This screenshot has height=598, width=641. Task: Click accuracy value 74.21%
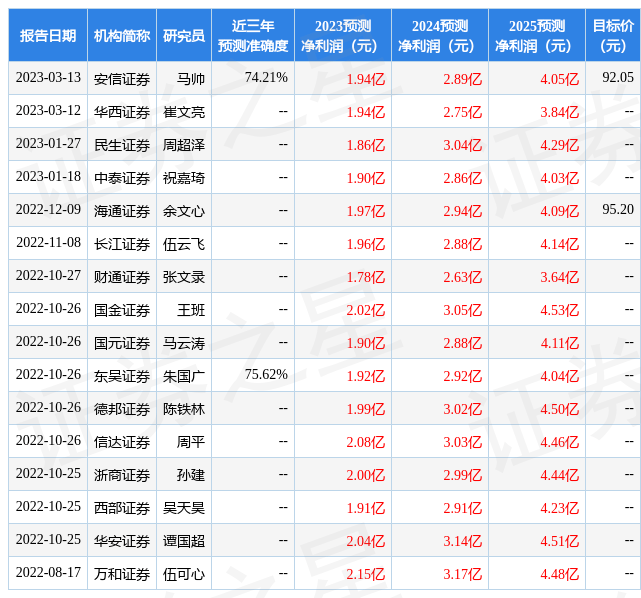[x=266, y=77]
